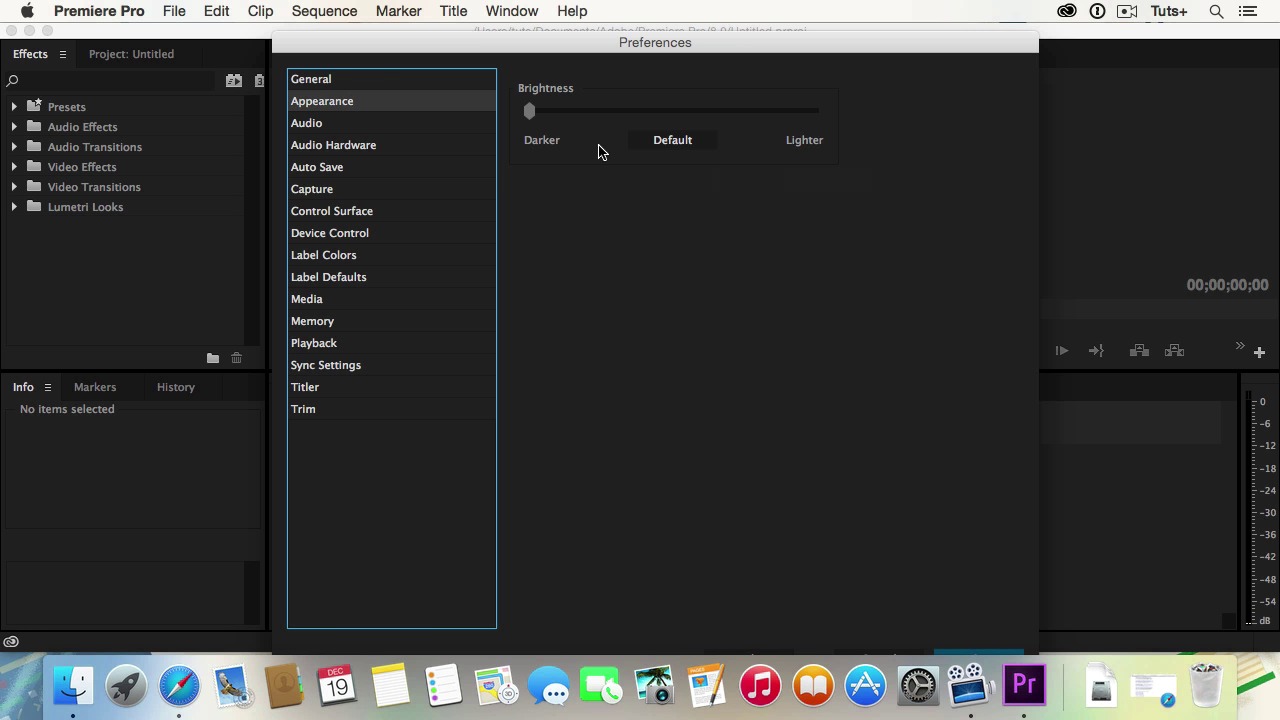Open the Messages app in the Dock
Screen dimensions: 1280x720
click(549, 686)
